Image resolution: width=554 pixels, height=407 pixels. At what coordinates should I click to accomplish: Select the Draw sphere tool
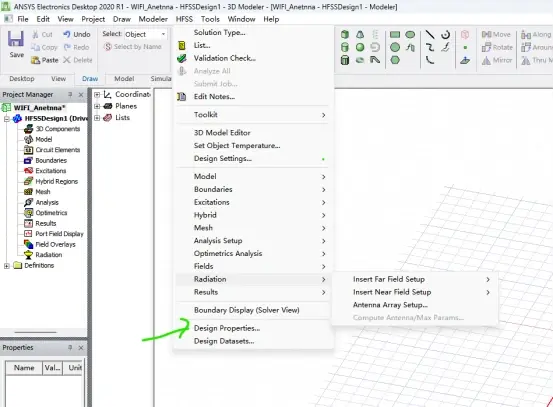click(x=360, y=47)
